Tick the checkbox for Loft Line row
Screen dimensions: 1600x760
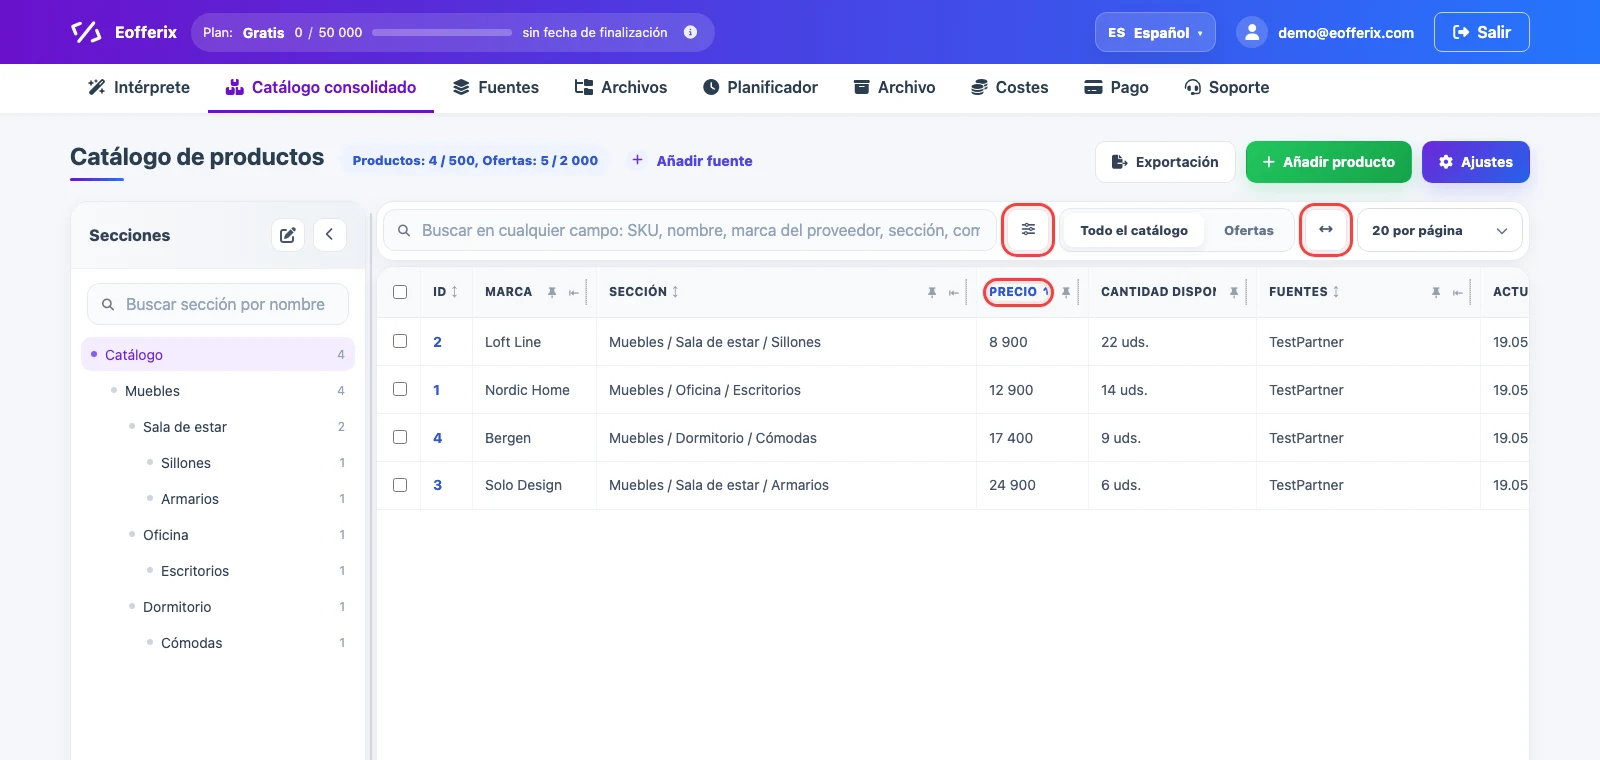pos(400,341)
